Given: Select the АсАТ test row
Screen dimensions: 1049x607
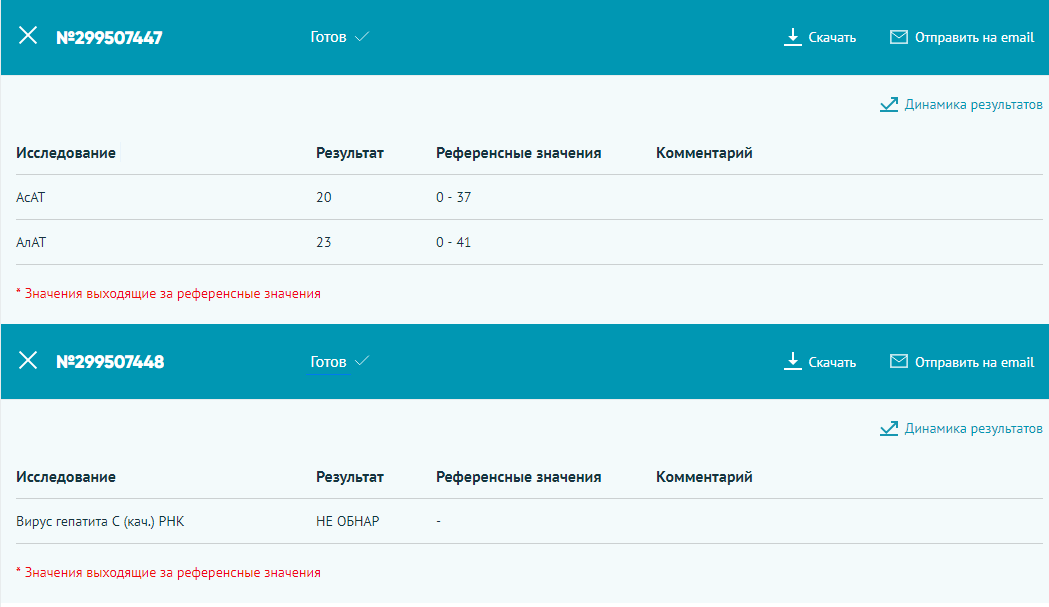Looking at the screenshot, I should coord(31,197).
